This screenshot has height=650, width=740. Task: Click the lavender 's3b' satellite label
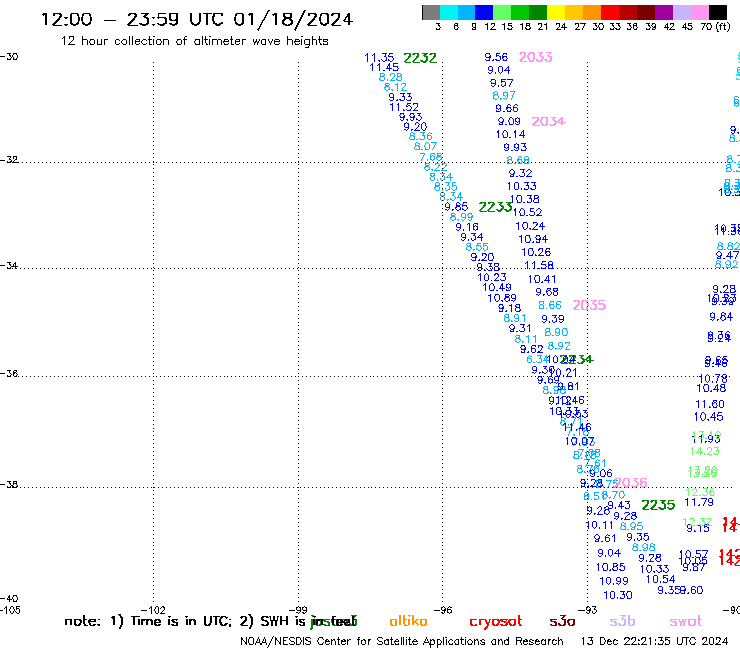click(622, 622)
